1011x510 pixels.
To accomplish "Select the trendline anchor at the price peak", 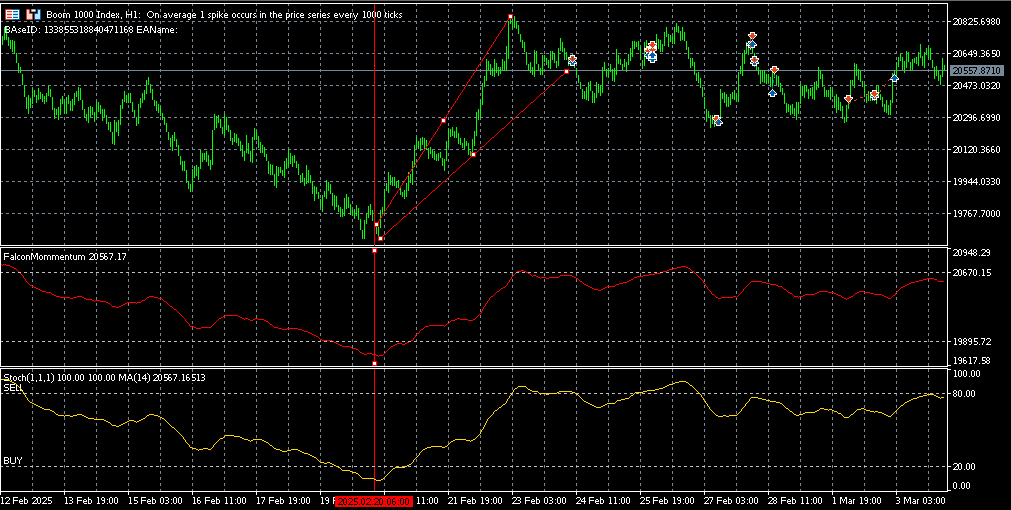I will (x=510, y=16).
